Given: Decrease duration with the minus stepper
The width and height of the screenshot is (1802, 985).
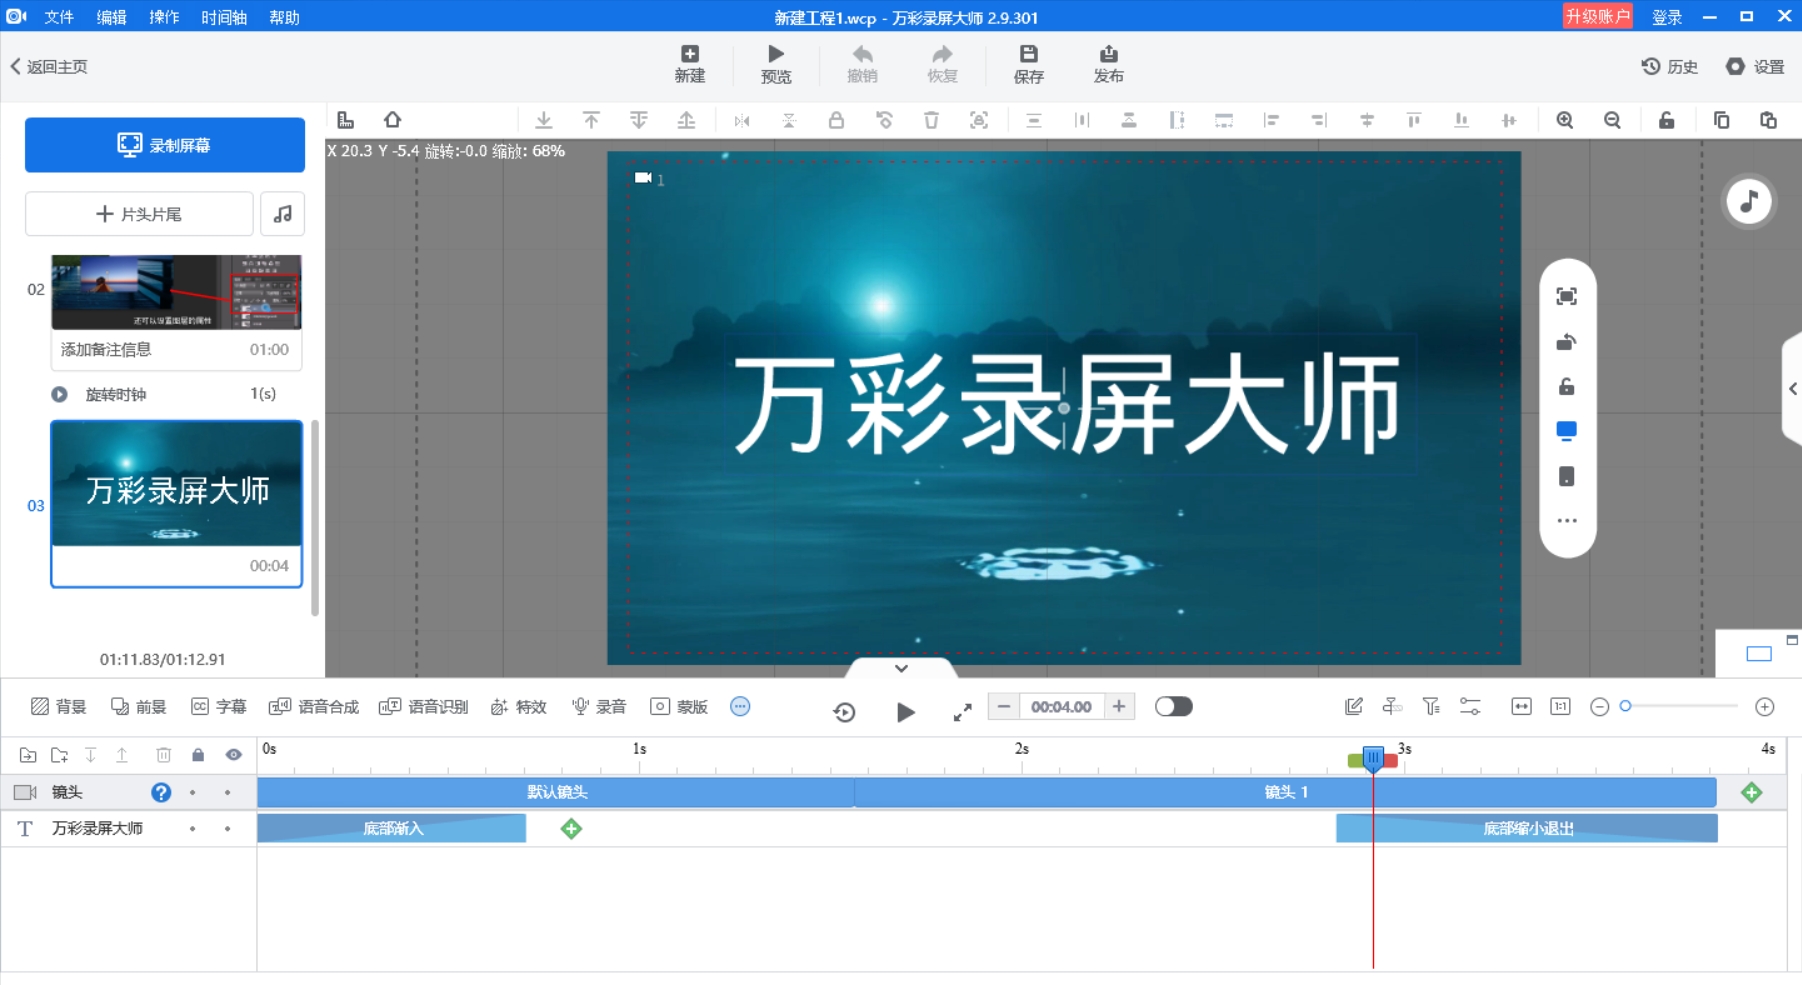Looking at the screenshot, I should [1003, 706].
